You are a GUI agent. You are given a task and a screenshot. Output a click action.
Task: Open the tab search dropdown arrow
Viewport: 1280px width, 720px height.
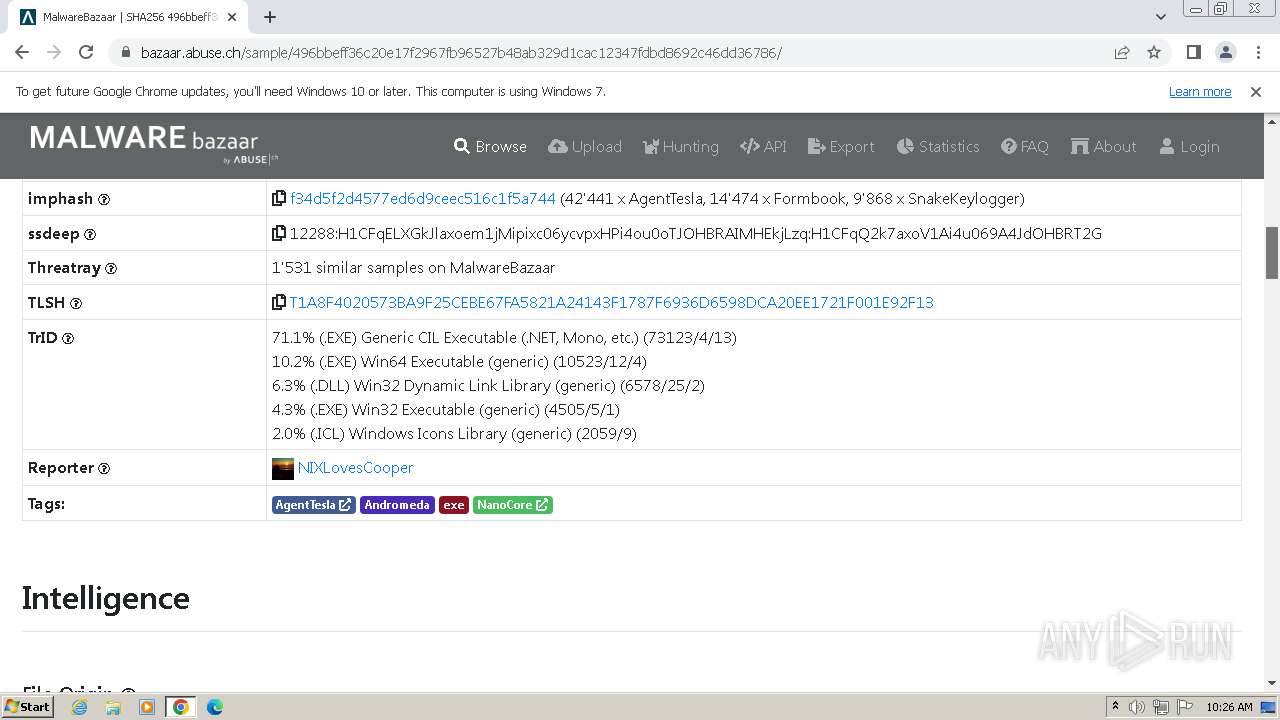coord(1161,17)
